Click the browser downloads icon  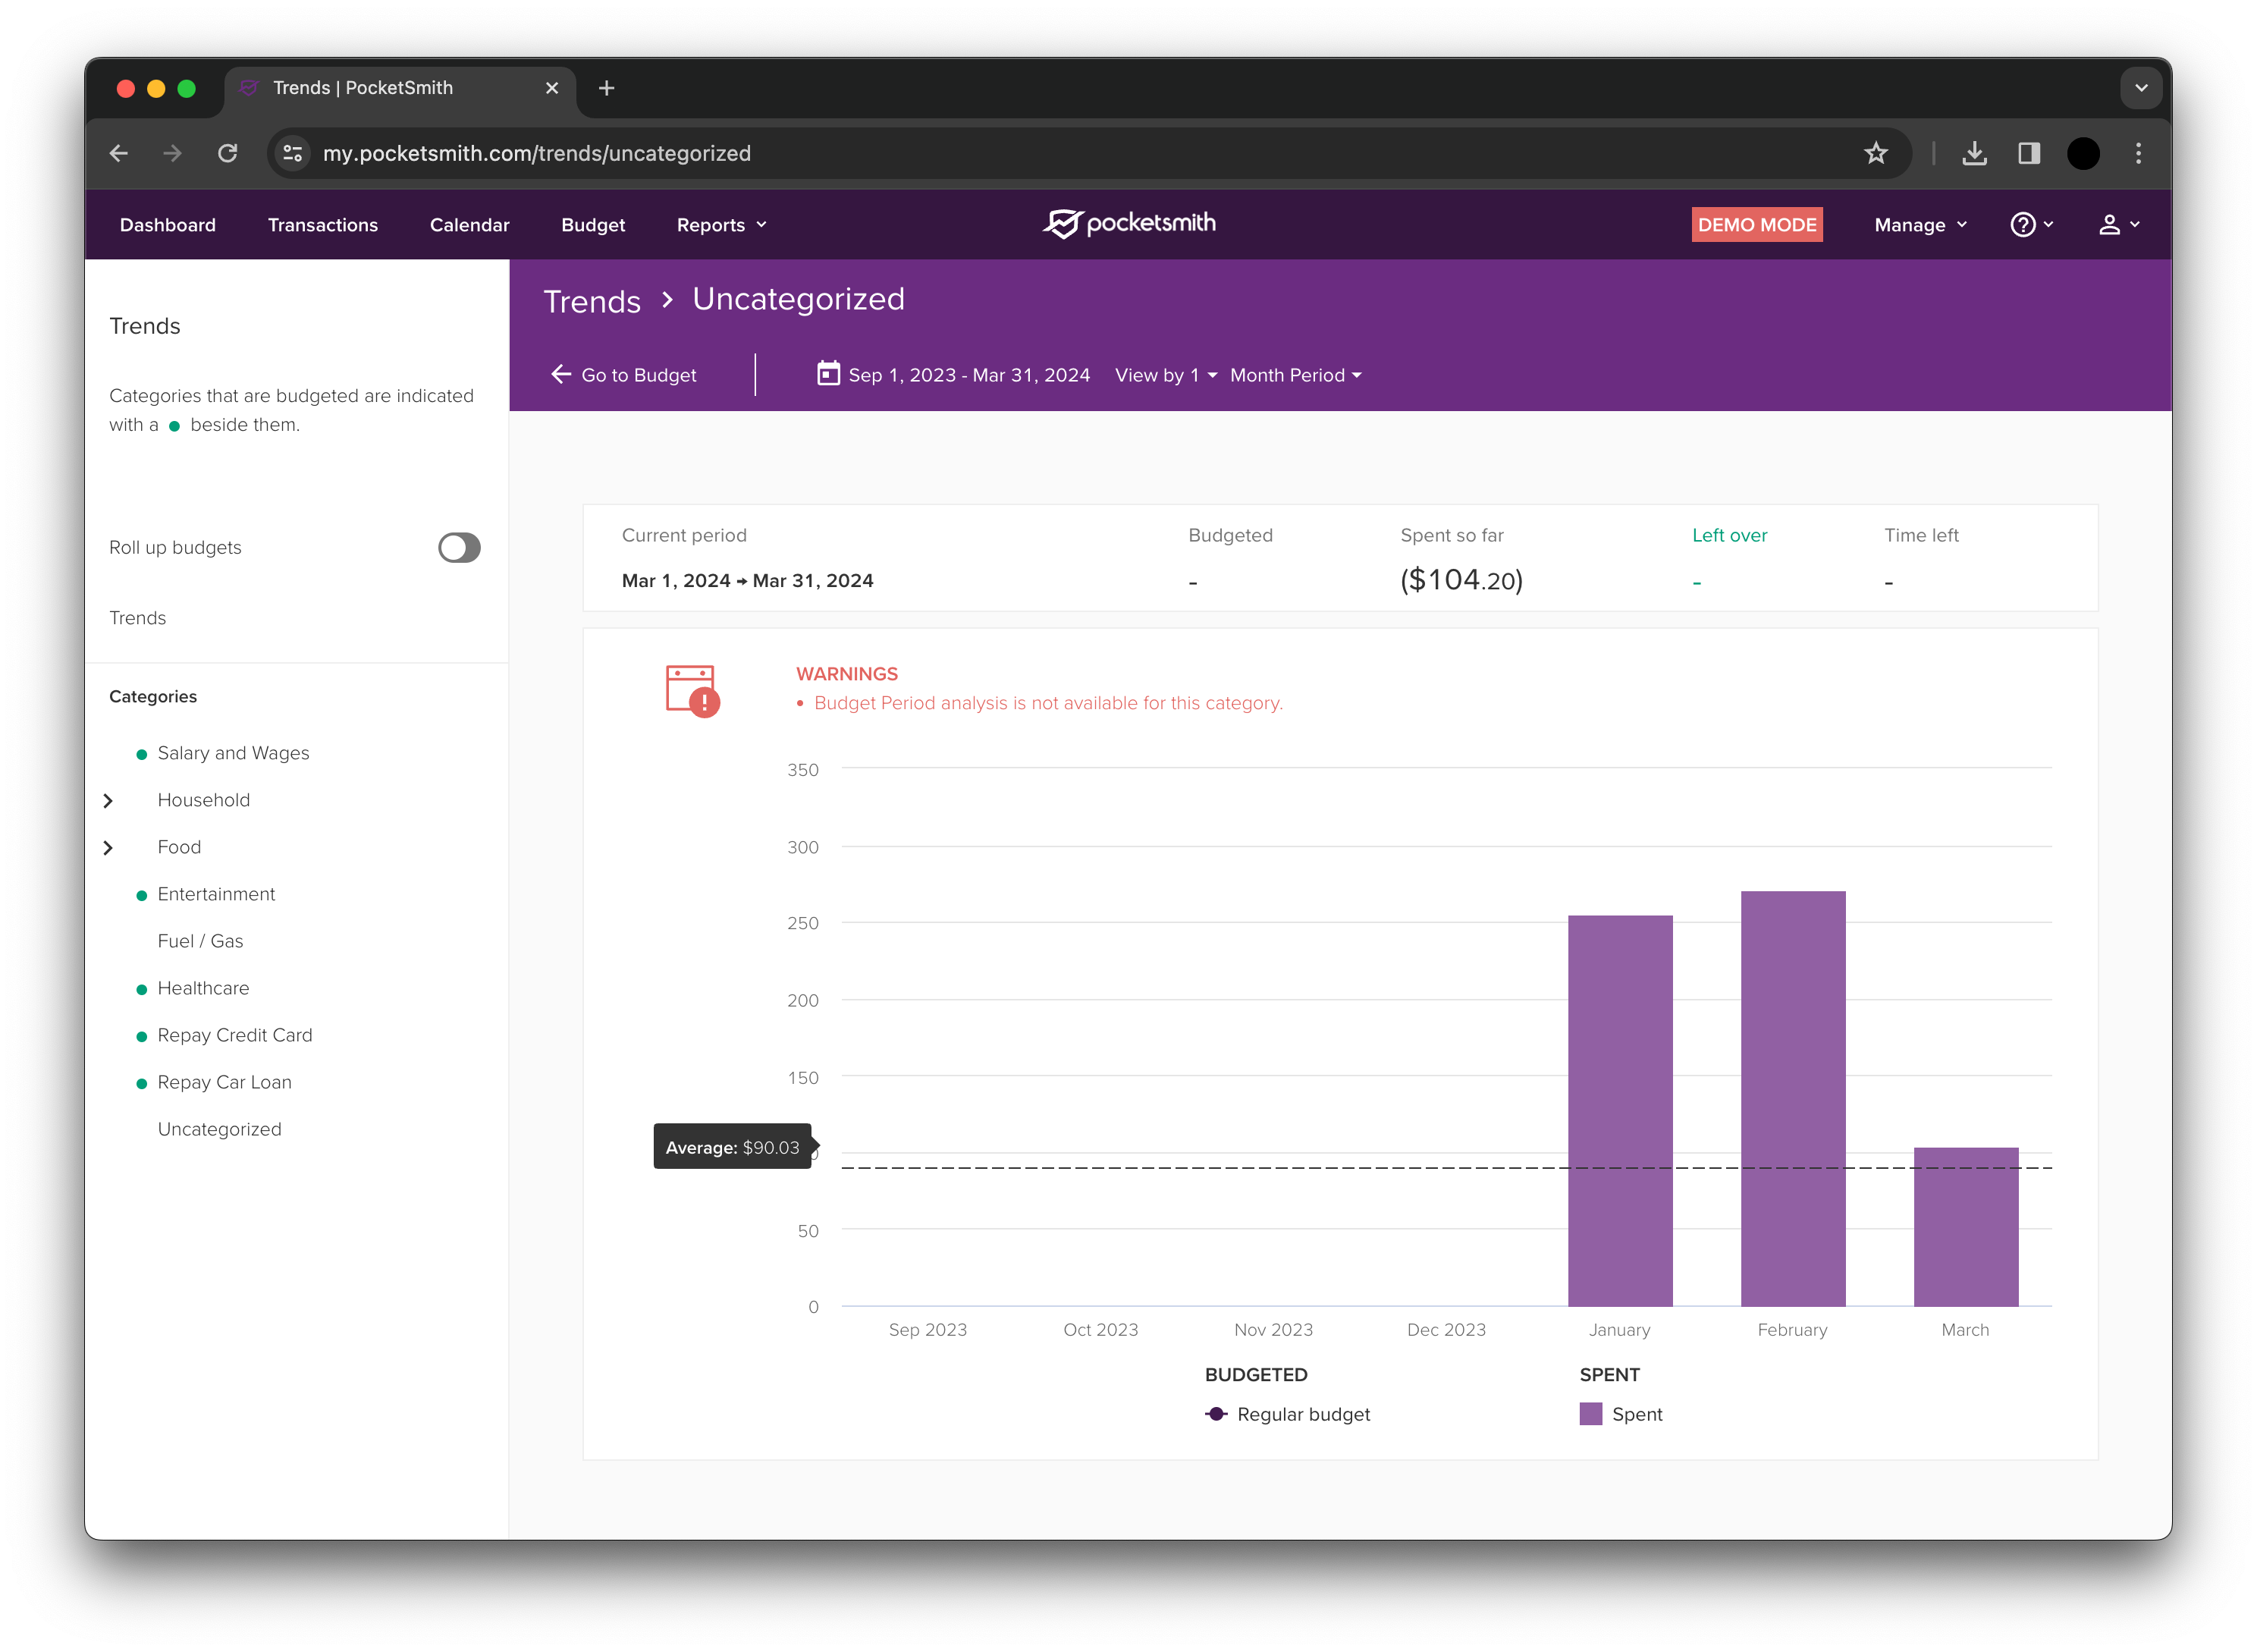click(1974, 153)
